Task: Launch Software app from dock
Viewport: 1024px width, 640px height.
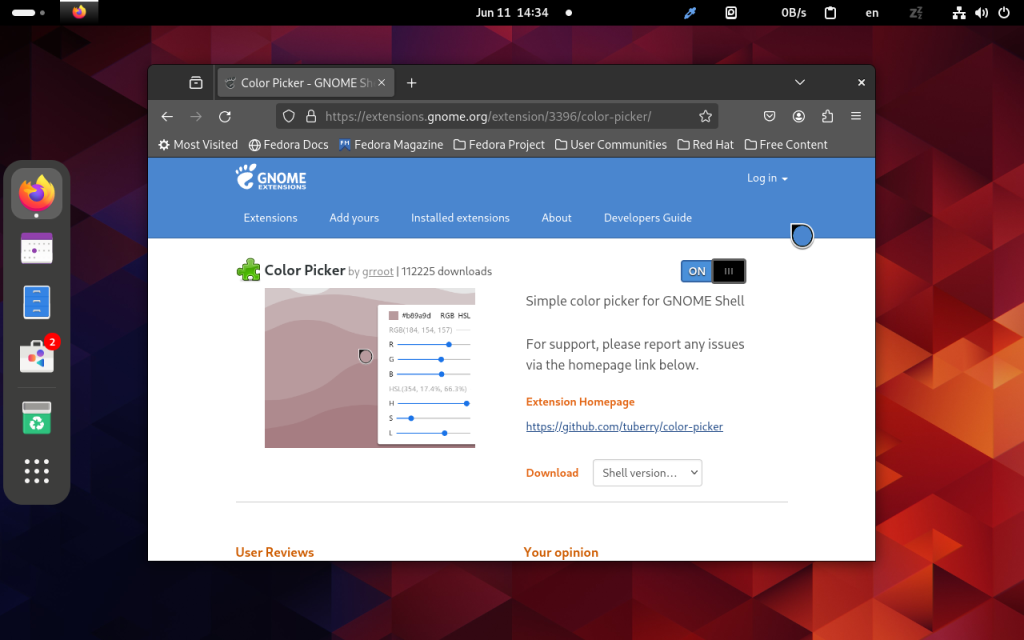Action: pyautogui.click(x=37, y=357)
